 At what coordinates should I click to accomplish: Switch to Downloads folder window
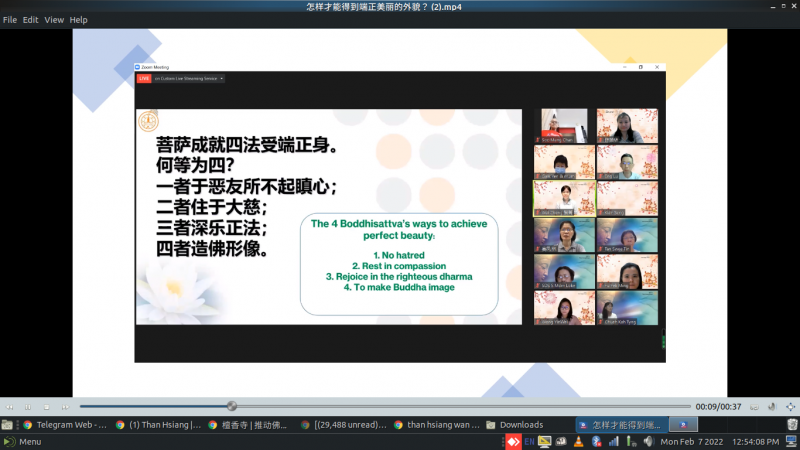tap(514, 424)
